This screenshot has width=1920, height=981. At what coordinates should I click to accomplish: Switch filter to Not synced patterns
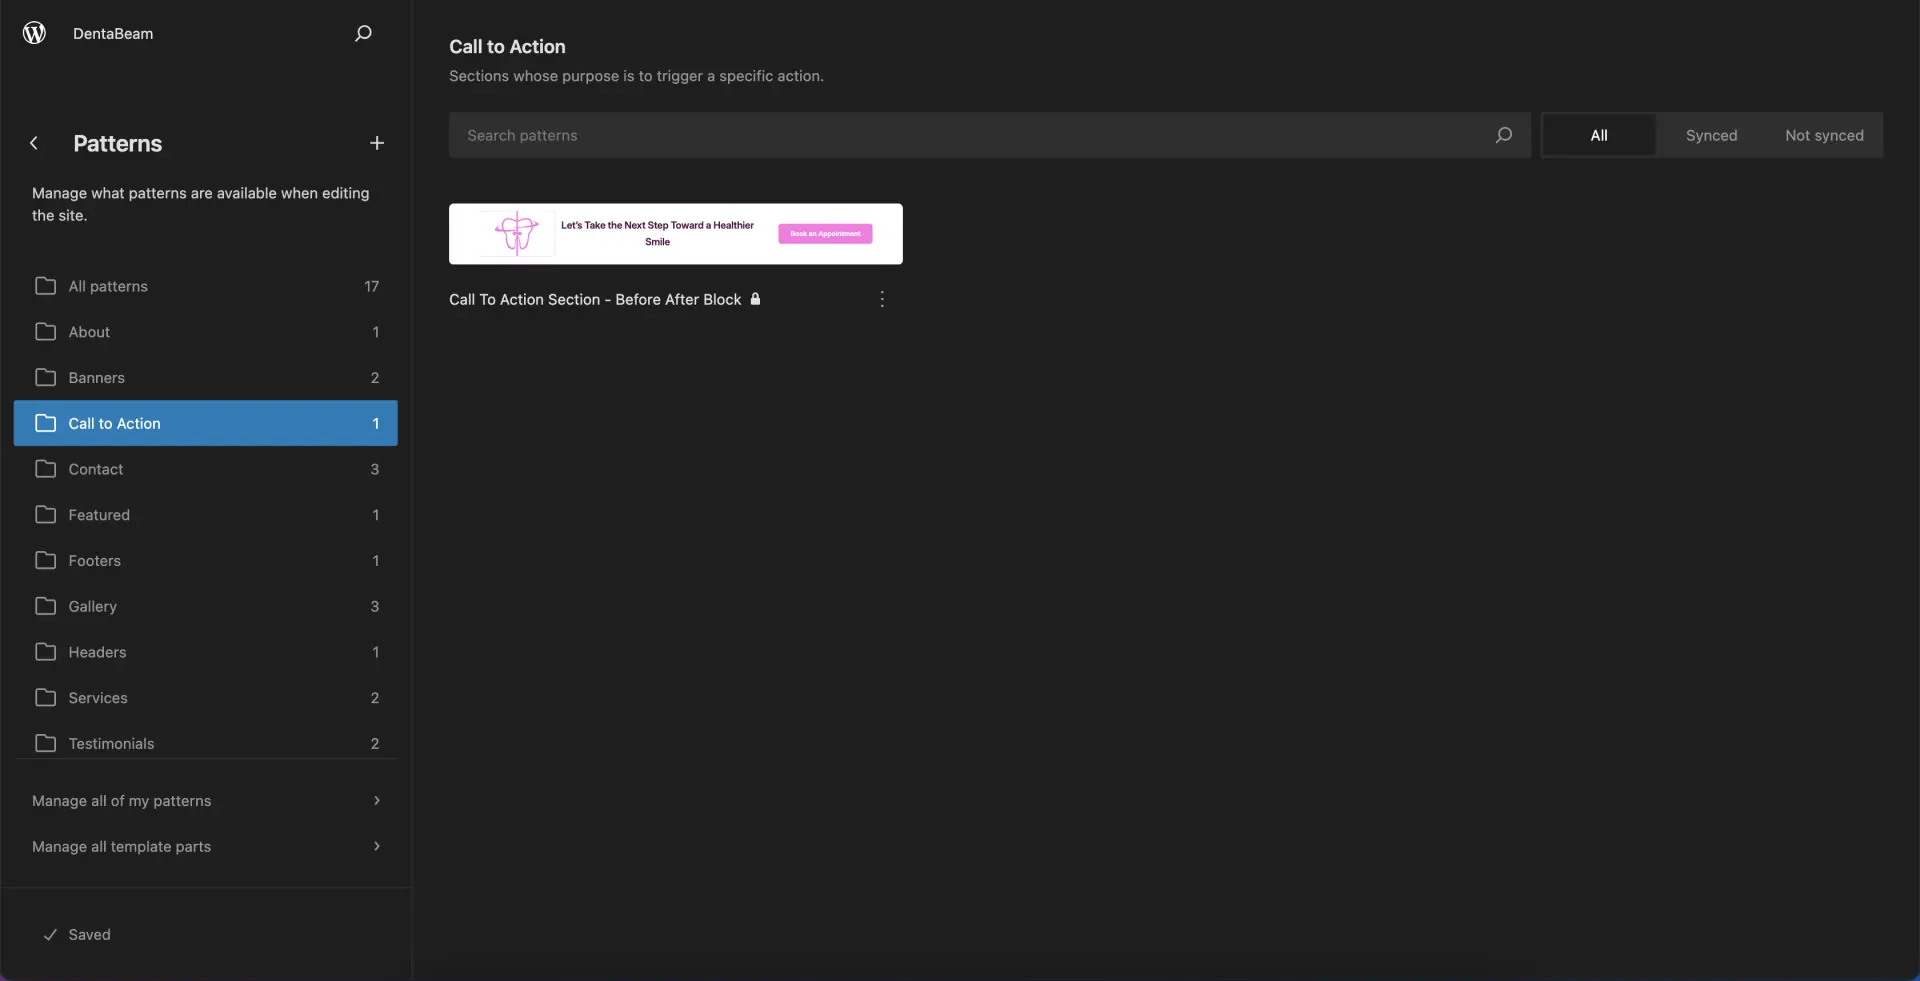click(1824, 135)
